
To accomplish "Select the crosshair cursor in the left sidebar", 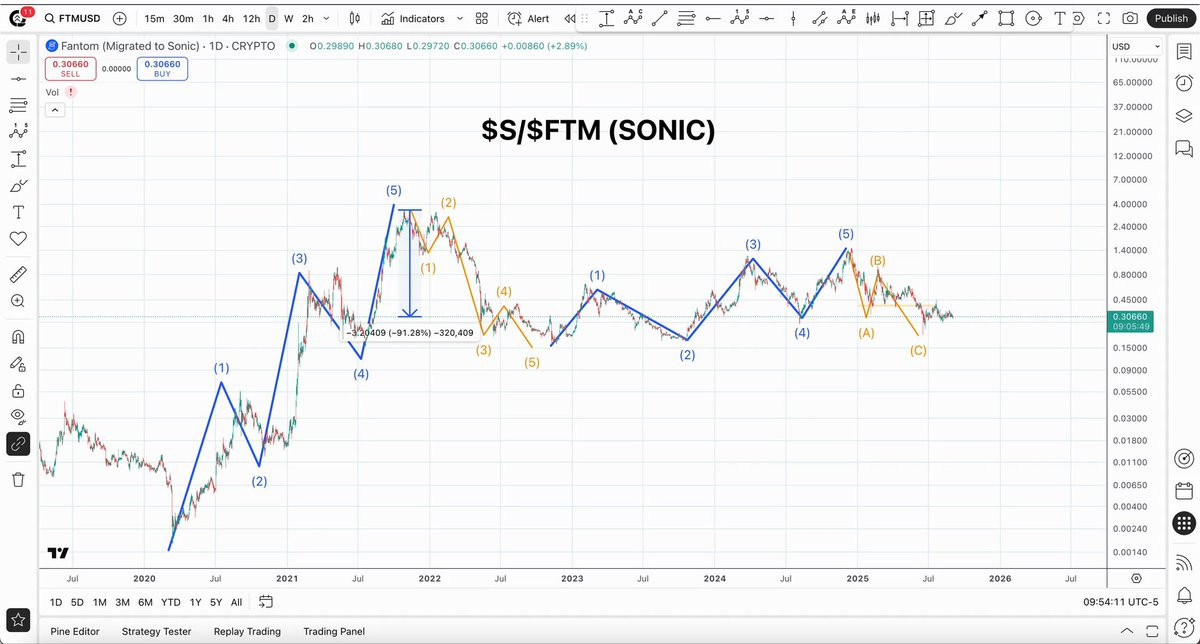I will pos(18,52).
